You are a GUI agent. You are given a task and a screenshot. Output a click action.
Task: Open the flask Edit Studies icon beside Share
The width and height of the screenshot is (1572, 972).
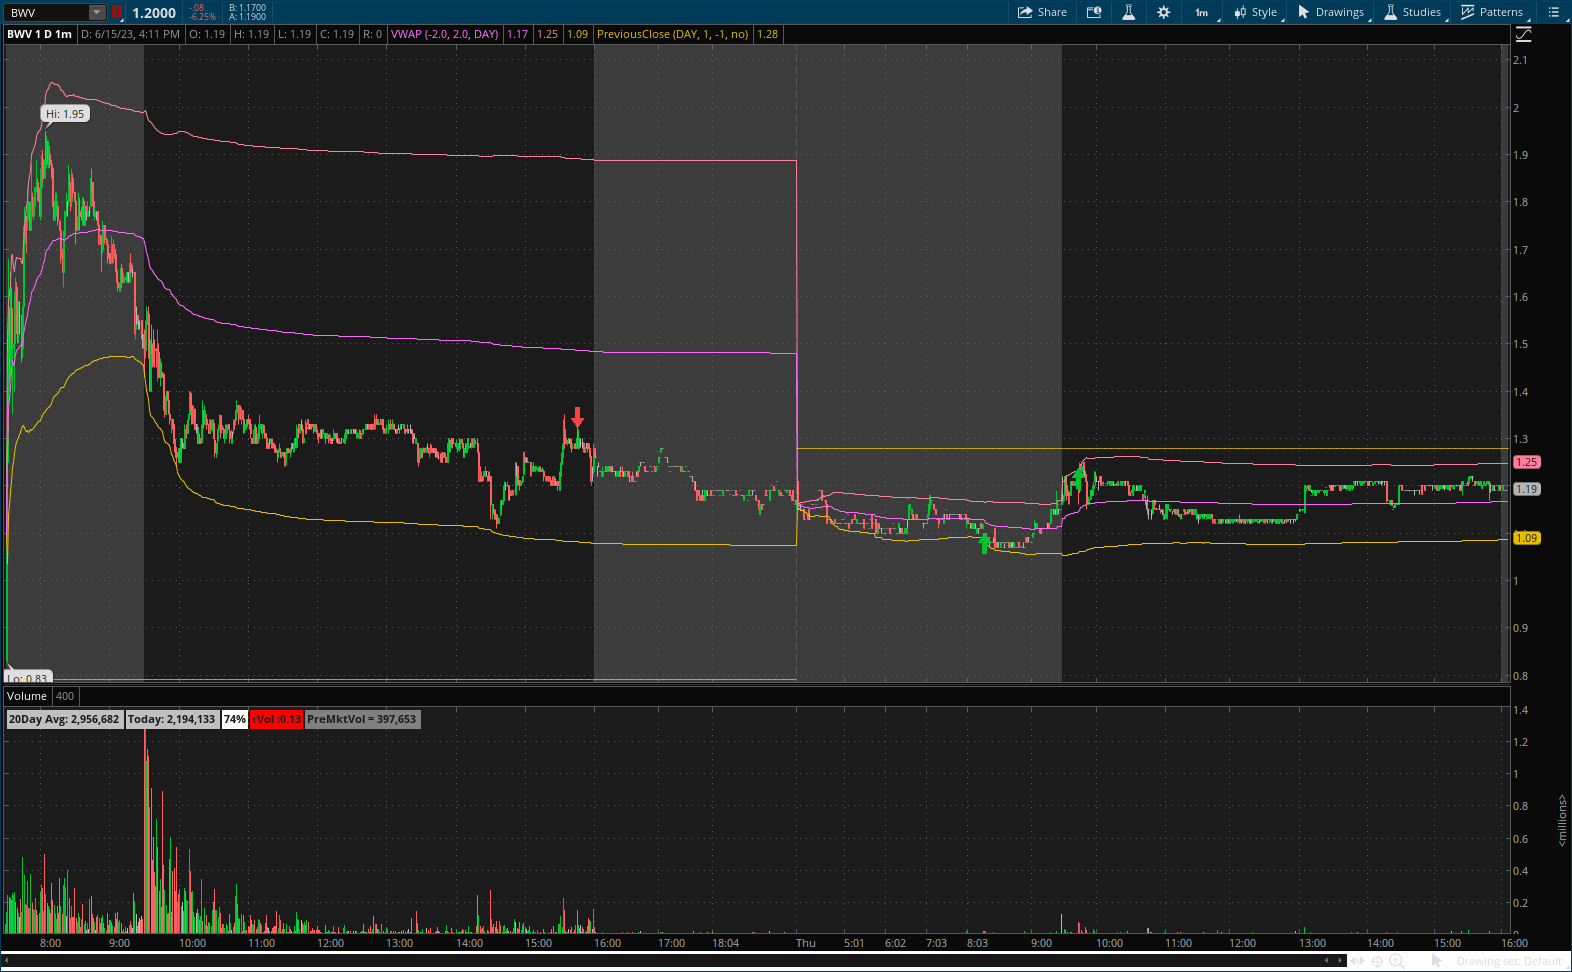[x=1128, y=12]
